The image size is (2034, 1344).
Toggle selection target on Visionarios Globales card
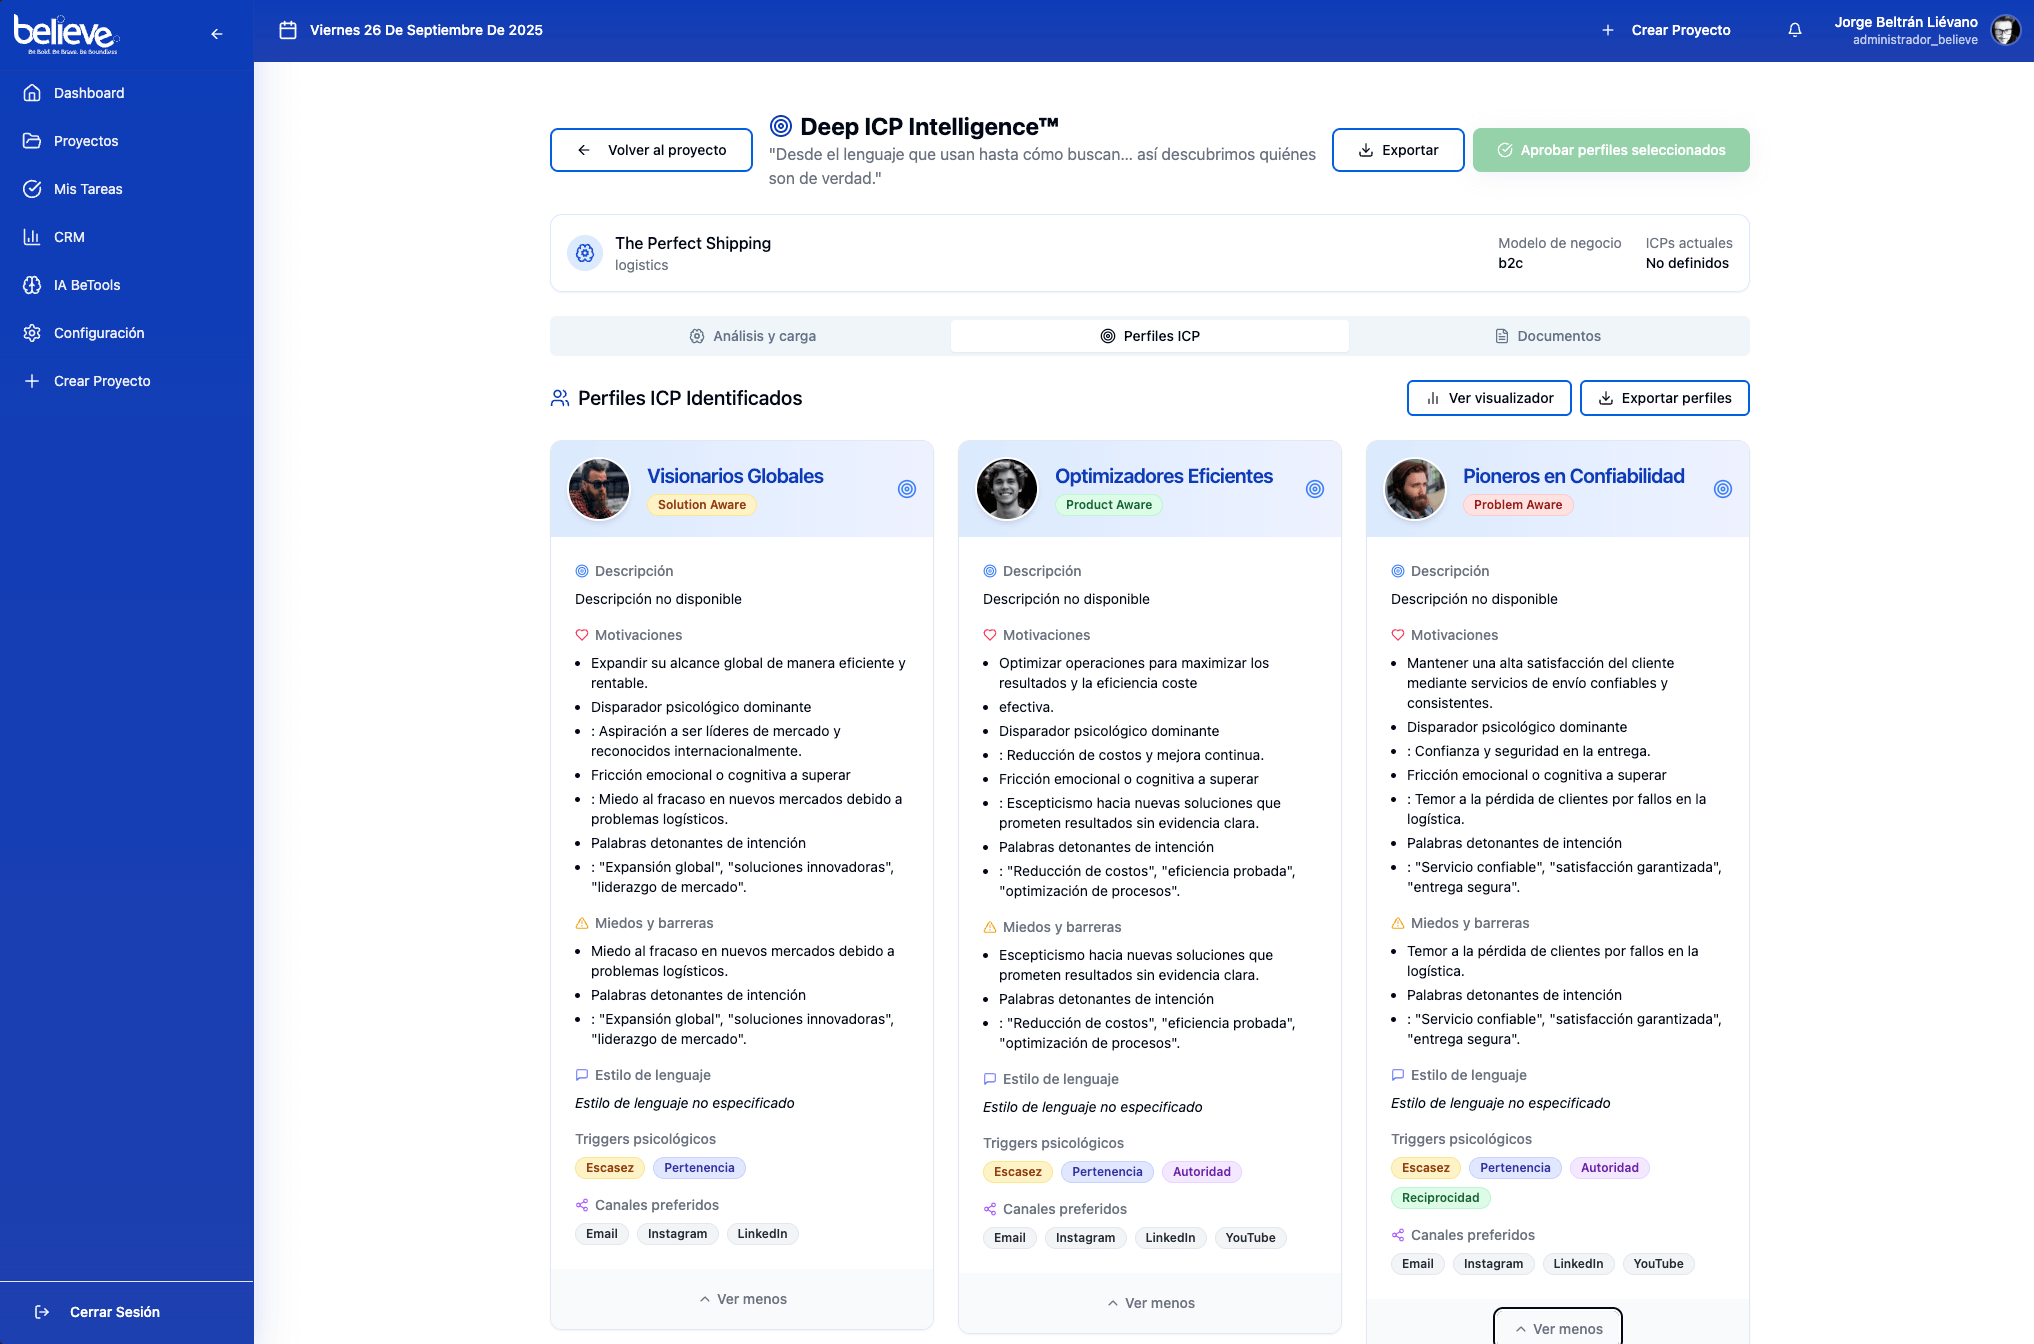[907, 489]
